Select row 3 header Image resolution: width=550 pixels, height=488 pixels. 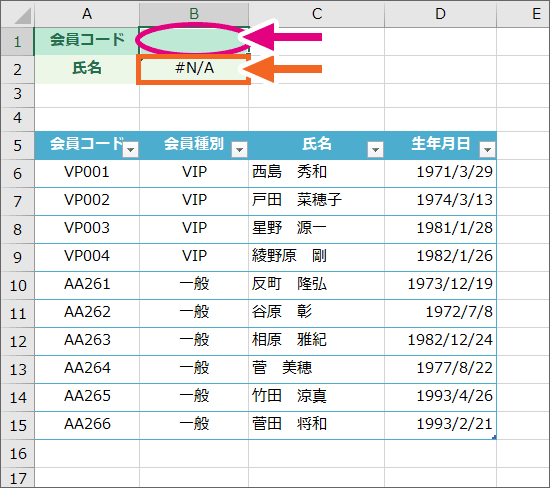pos(18,94)
